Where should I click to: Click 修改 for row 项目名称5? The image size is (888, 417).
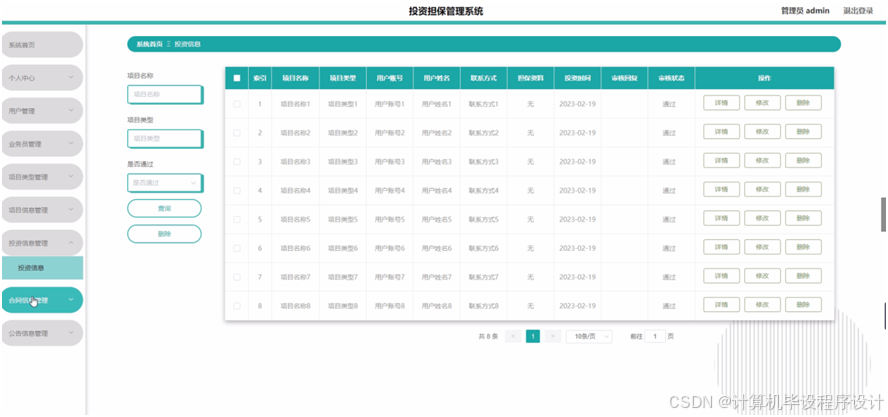(x=762, y=219)
